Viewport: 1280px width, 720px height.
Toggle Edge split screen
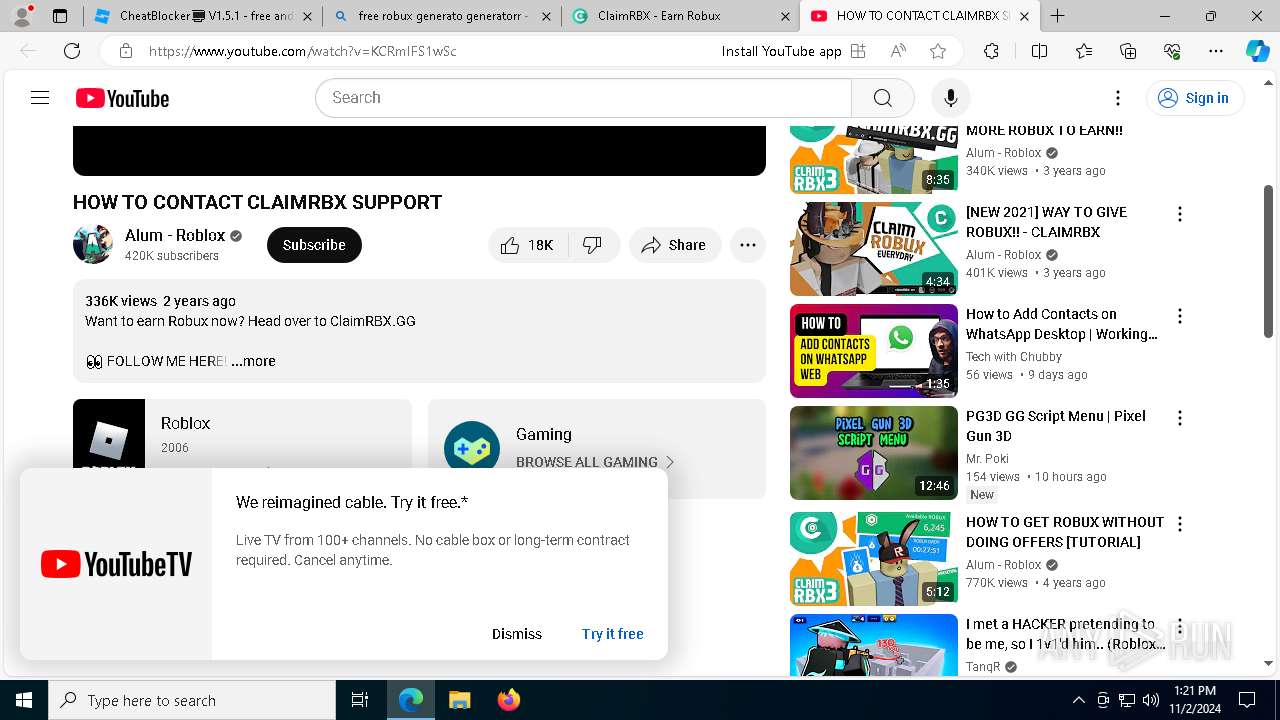point(1040,51)
